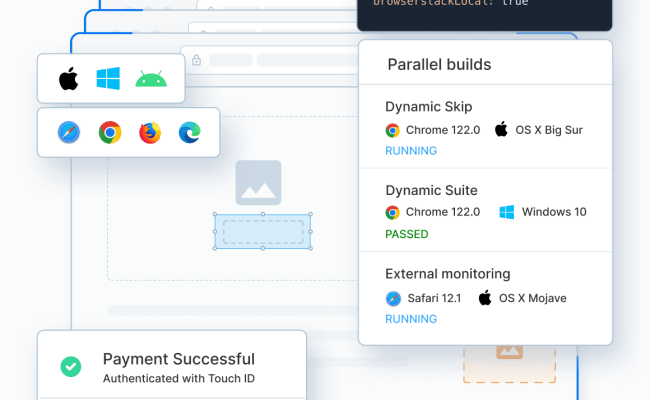Click the Payment Successful title

tap(179, 359)
